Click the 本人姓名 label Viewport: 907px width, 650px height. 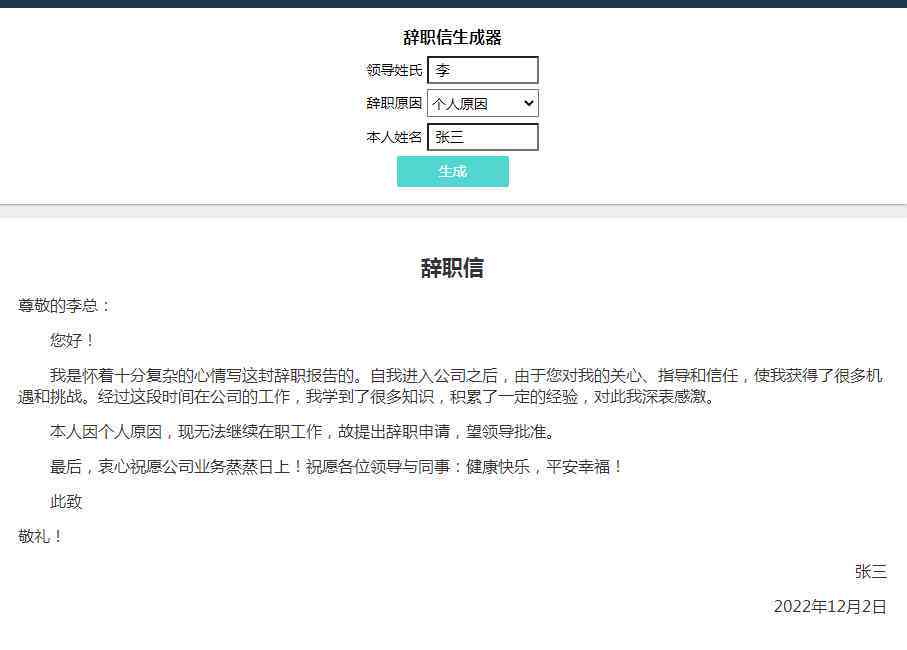[x=394, y=137]
